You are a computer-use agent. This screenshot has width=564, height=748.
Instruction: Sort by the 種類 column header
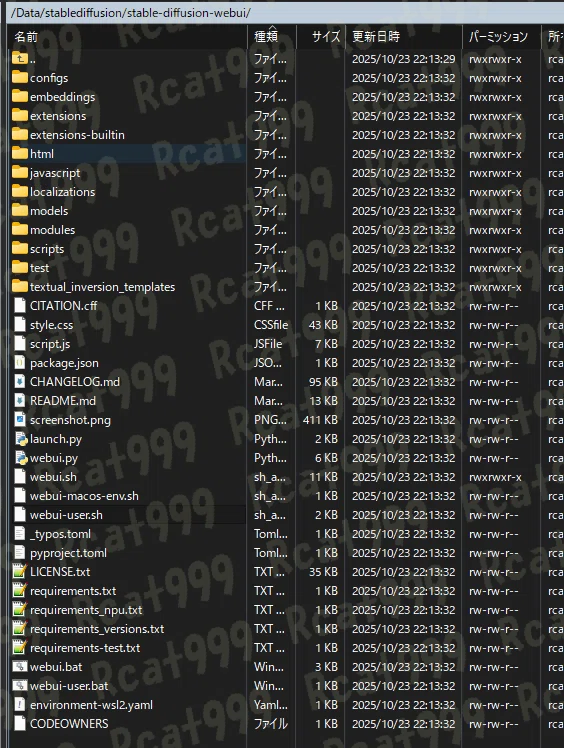point(272,37)
